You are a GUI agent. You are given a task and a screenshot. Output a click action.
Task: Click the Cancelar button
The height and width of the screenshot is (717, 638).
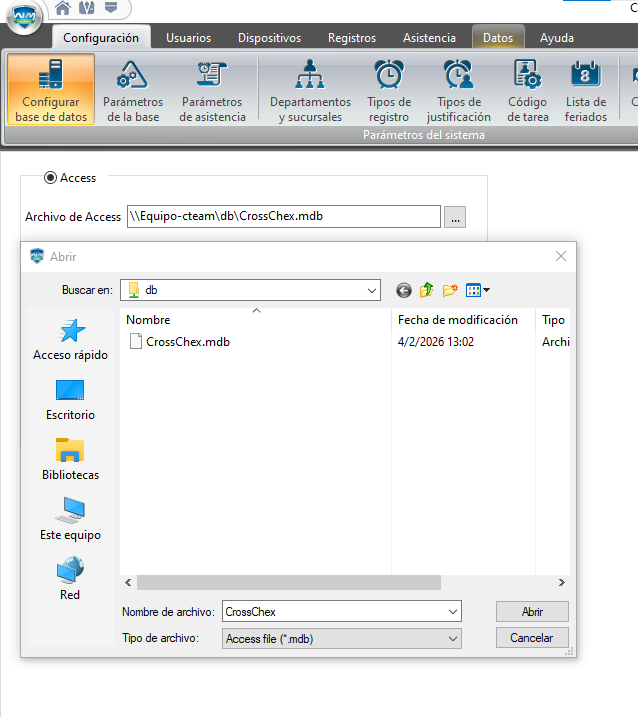(x=532, y=638)
